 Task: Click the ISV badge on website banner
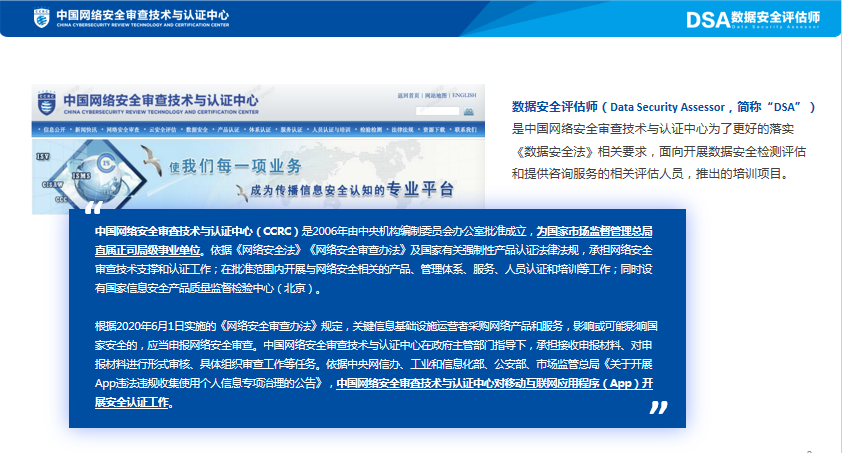click(x=42, y=157)
